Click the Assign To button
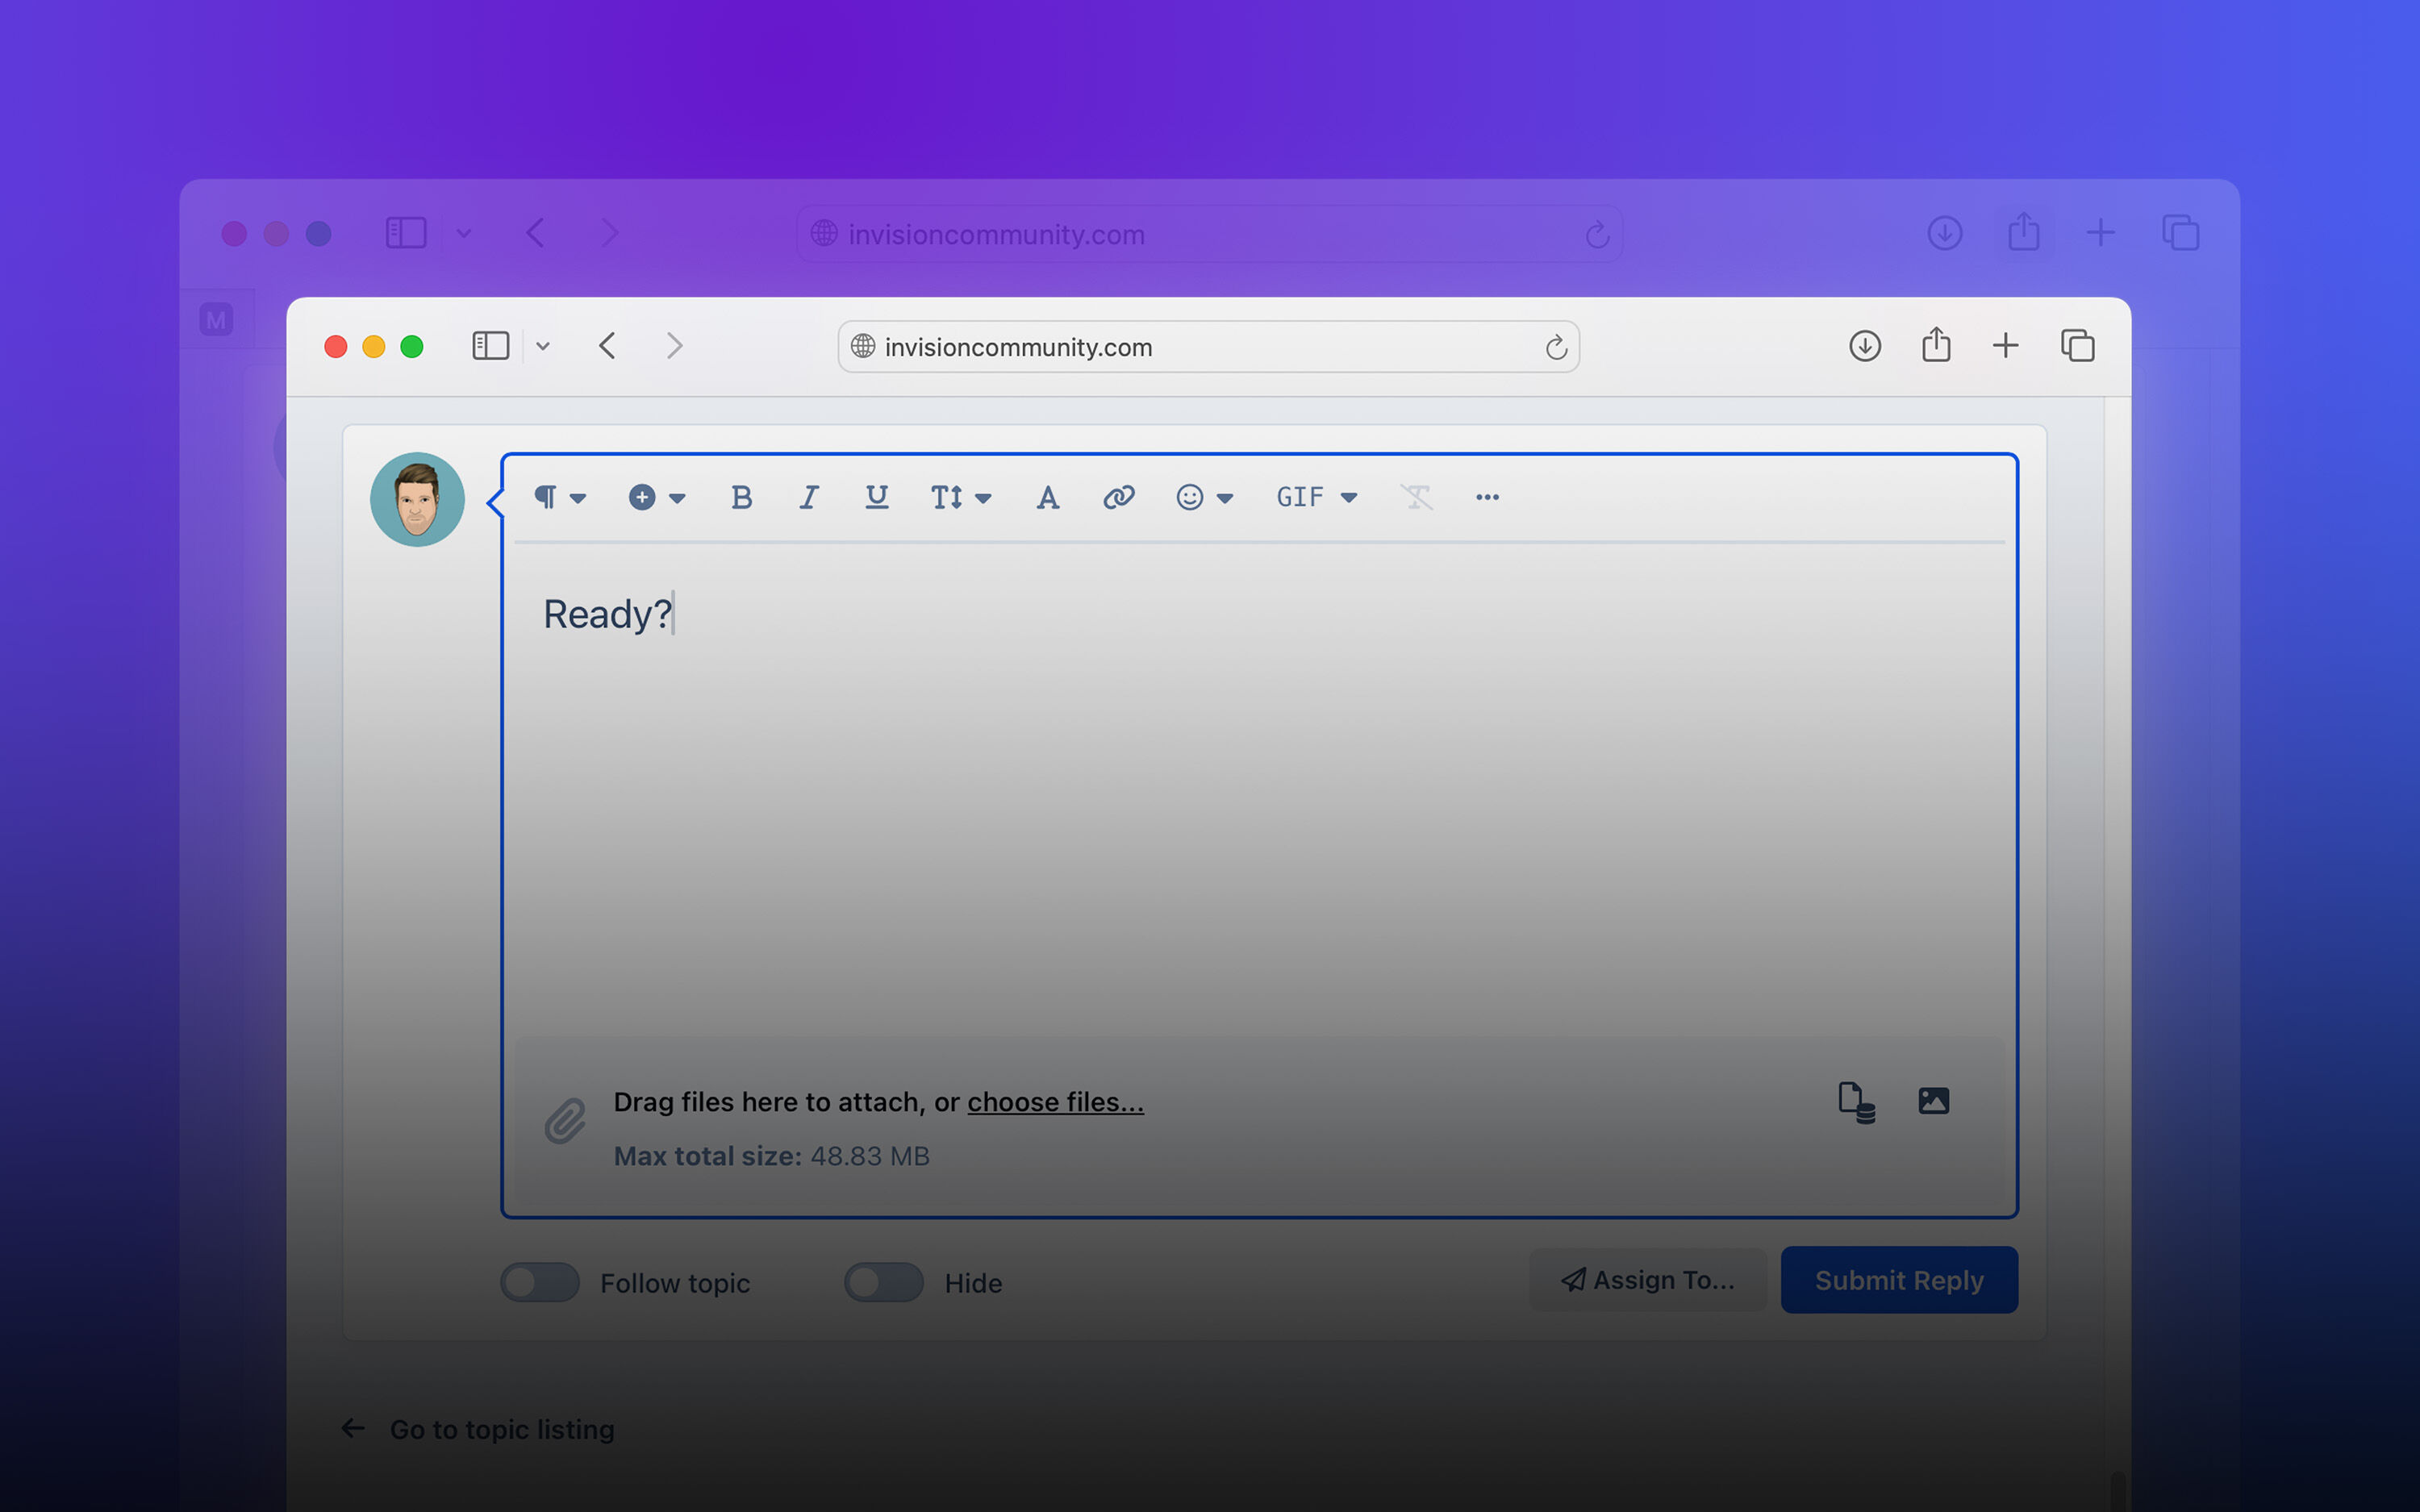The image size is (2420, 1512). tap(1645, 1281)
